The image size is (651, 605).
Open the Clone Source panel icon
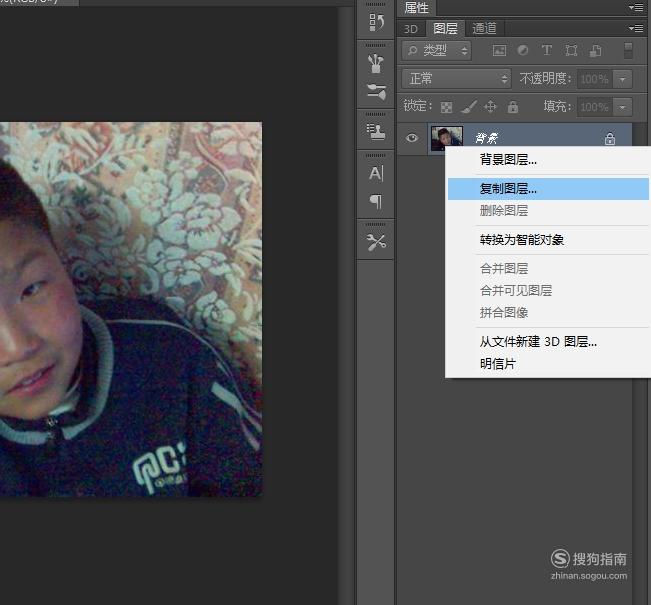pyautogui.click(x=376, y=131)
